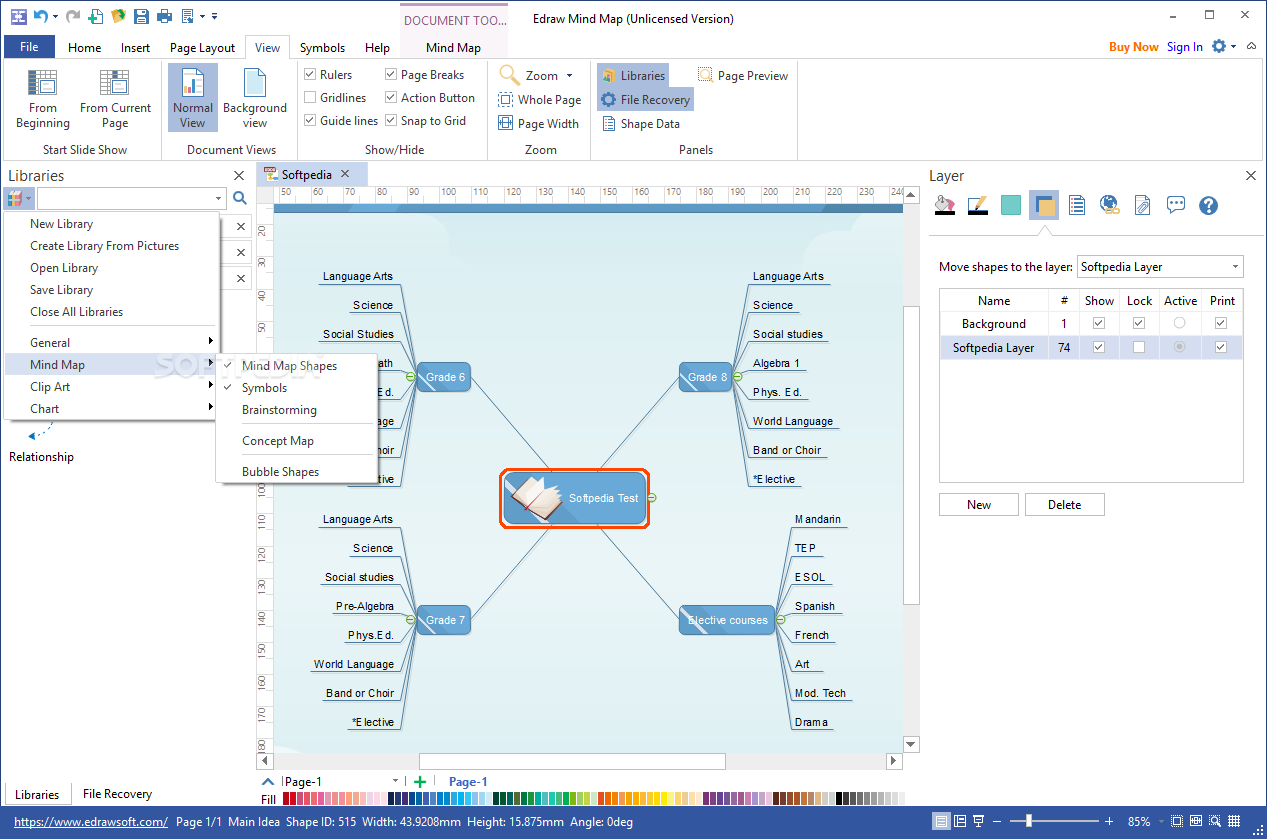Open the Shape Data list icon in panel
This screenshot has width=1267, height=839.
coord(1077,205)
